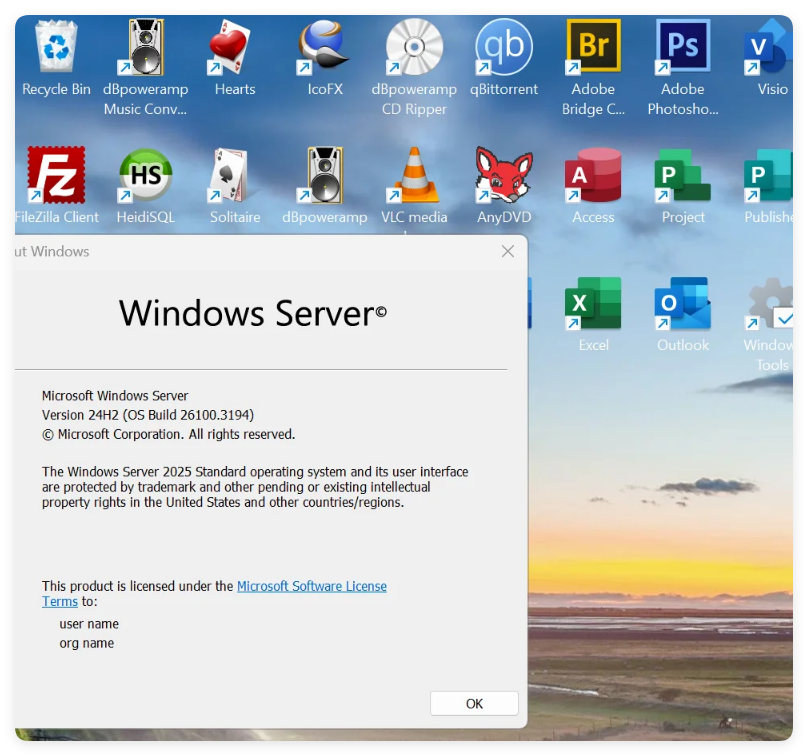808x756 pixels.
Task: Open Microsoft Project icon
Action: 683,175
